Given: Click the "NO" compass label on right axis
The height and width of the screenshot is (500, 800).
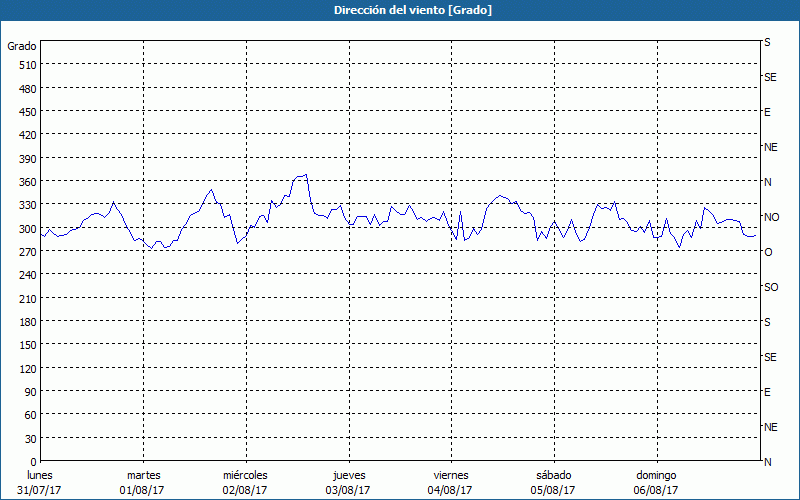Looking at the screenshot, I should [771, 217].
